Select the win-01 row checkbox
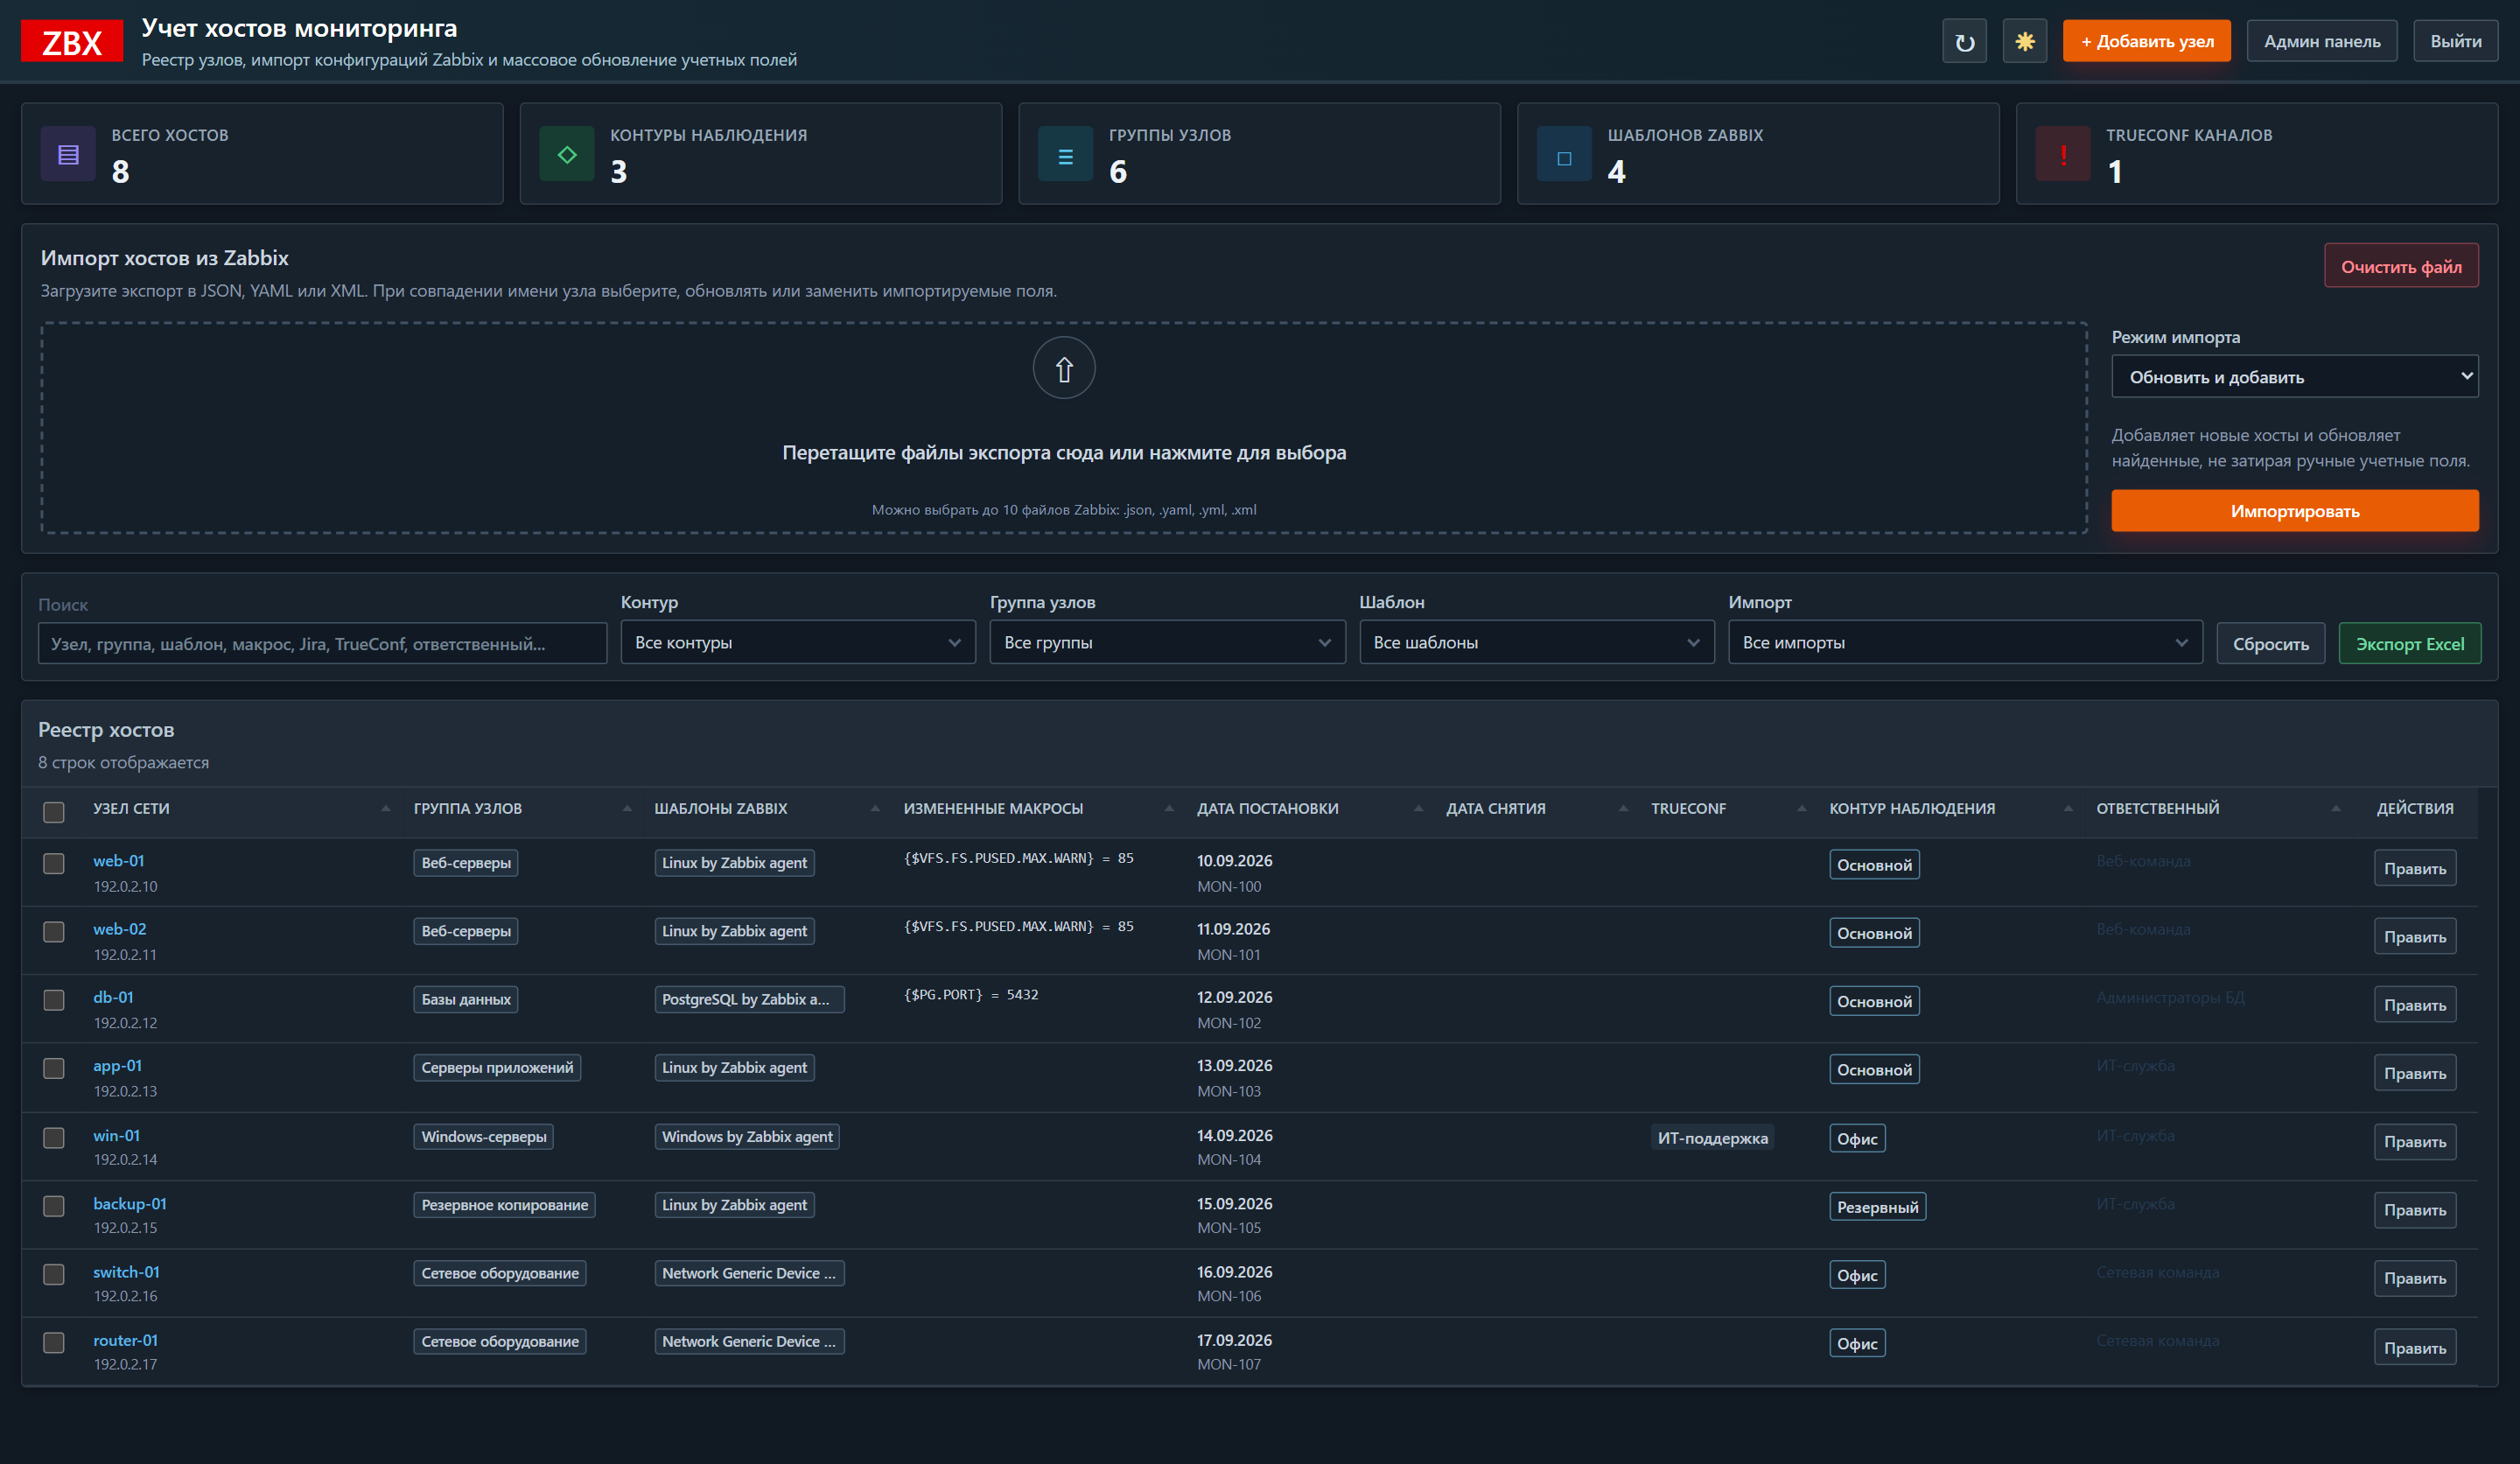 point(54,1138)
